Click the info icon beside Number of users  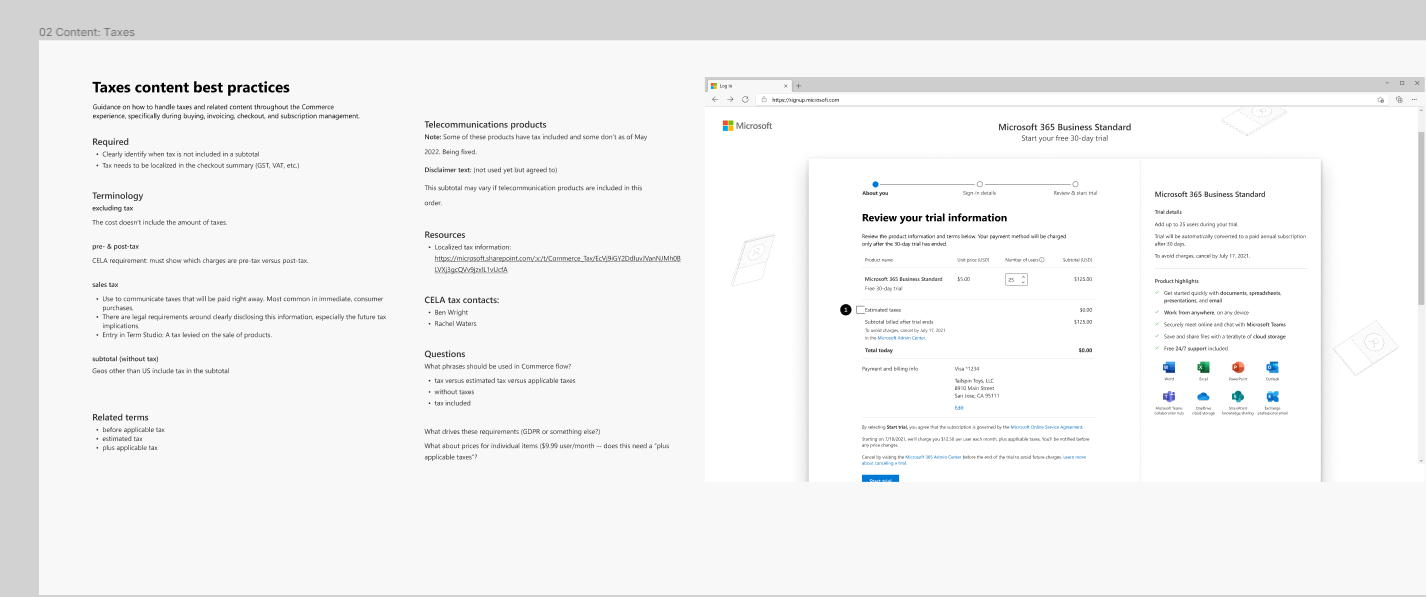coord(1042,260)
